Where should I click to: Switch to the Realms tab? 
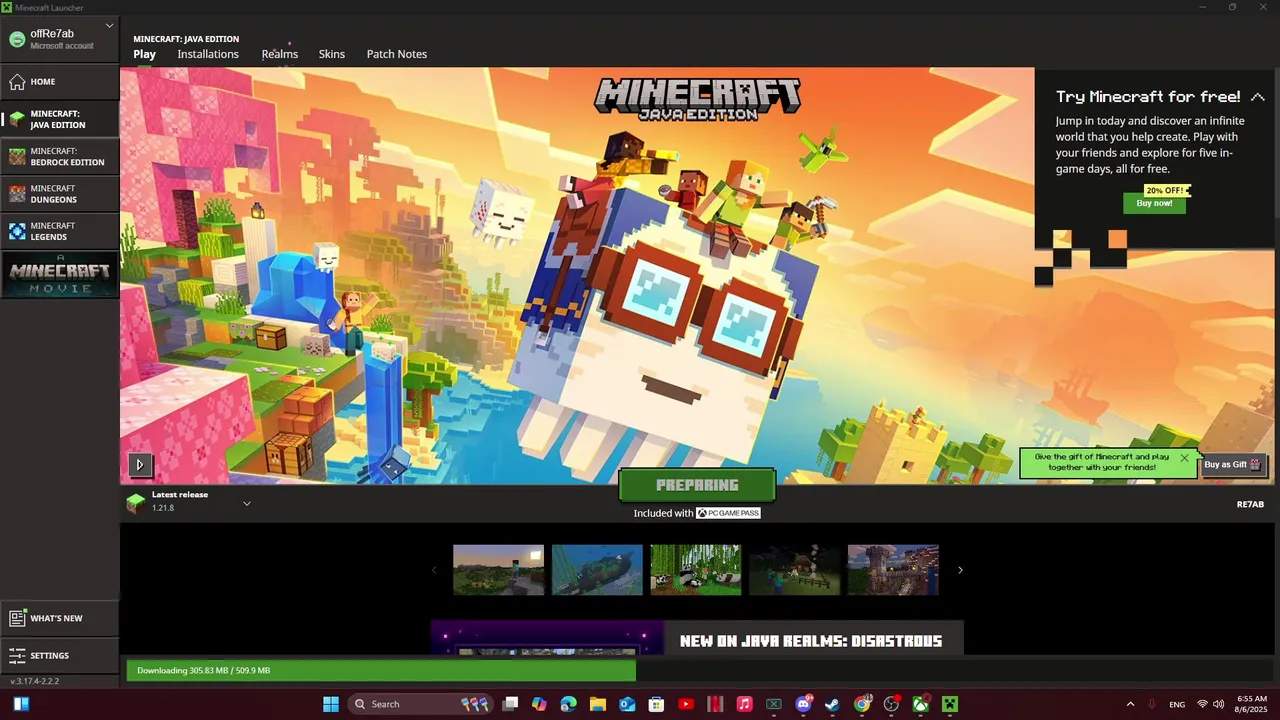[x=280, y=54]
